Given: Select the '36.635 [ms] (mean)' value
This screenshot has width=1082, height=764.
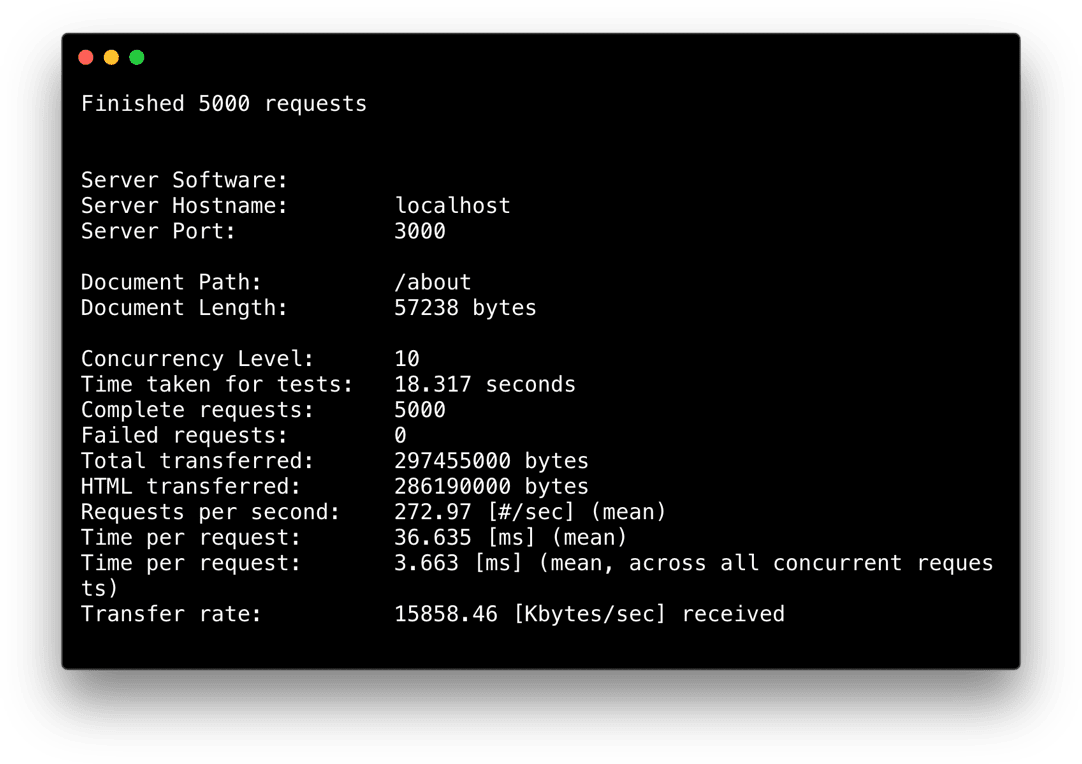Looking at the screenshot, I should [511, 538].
